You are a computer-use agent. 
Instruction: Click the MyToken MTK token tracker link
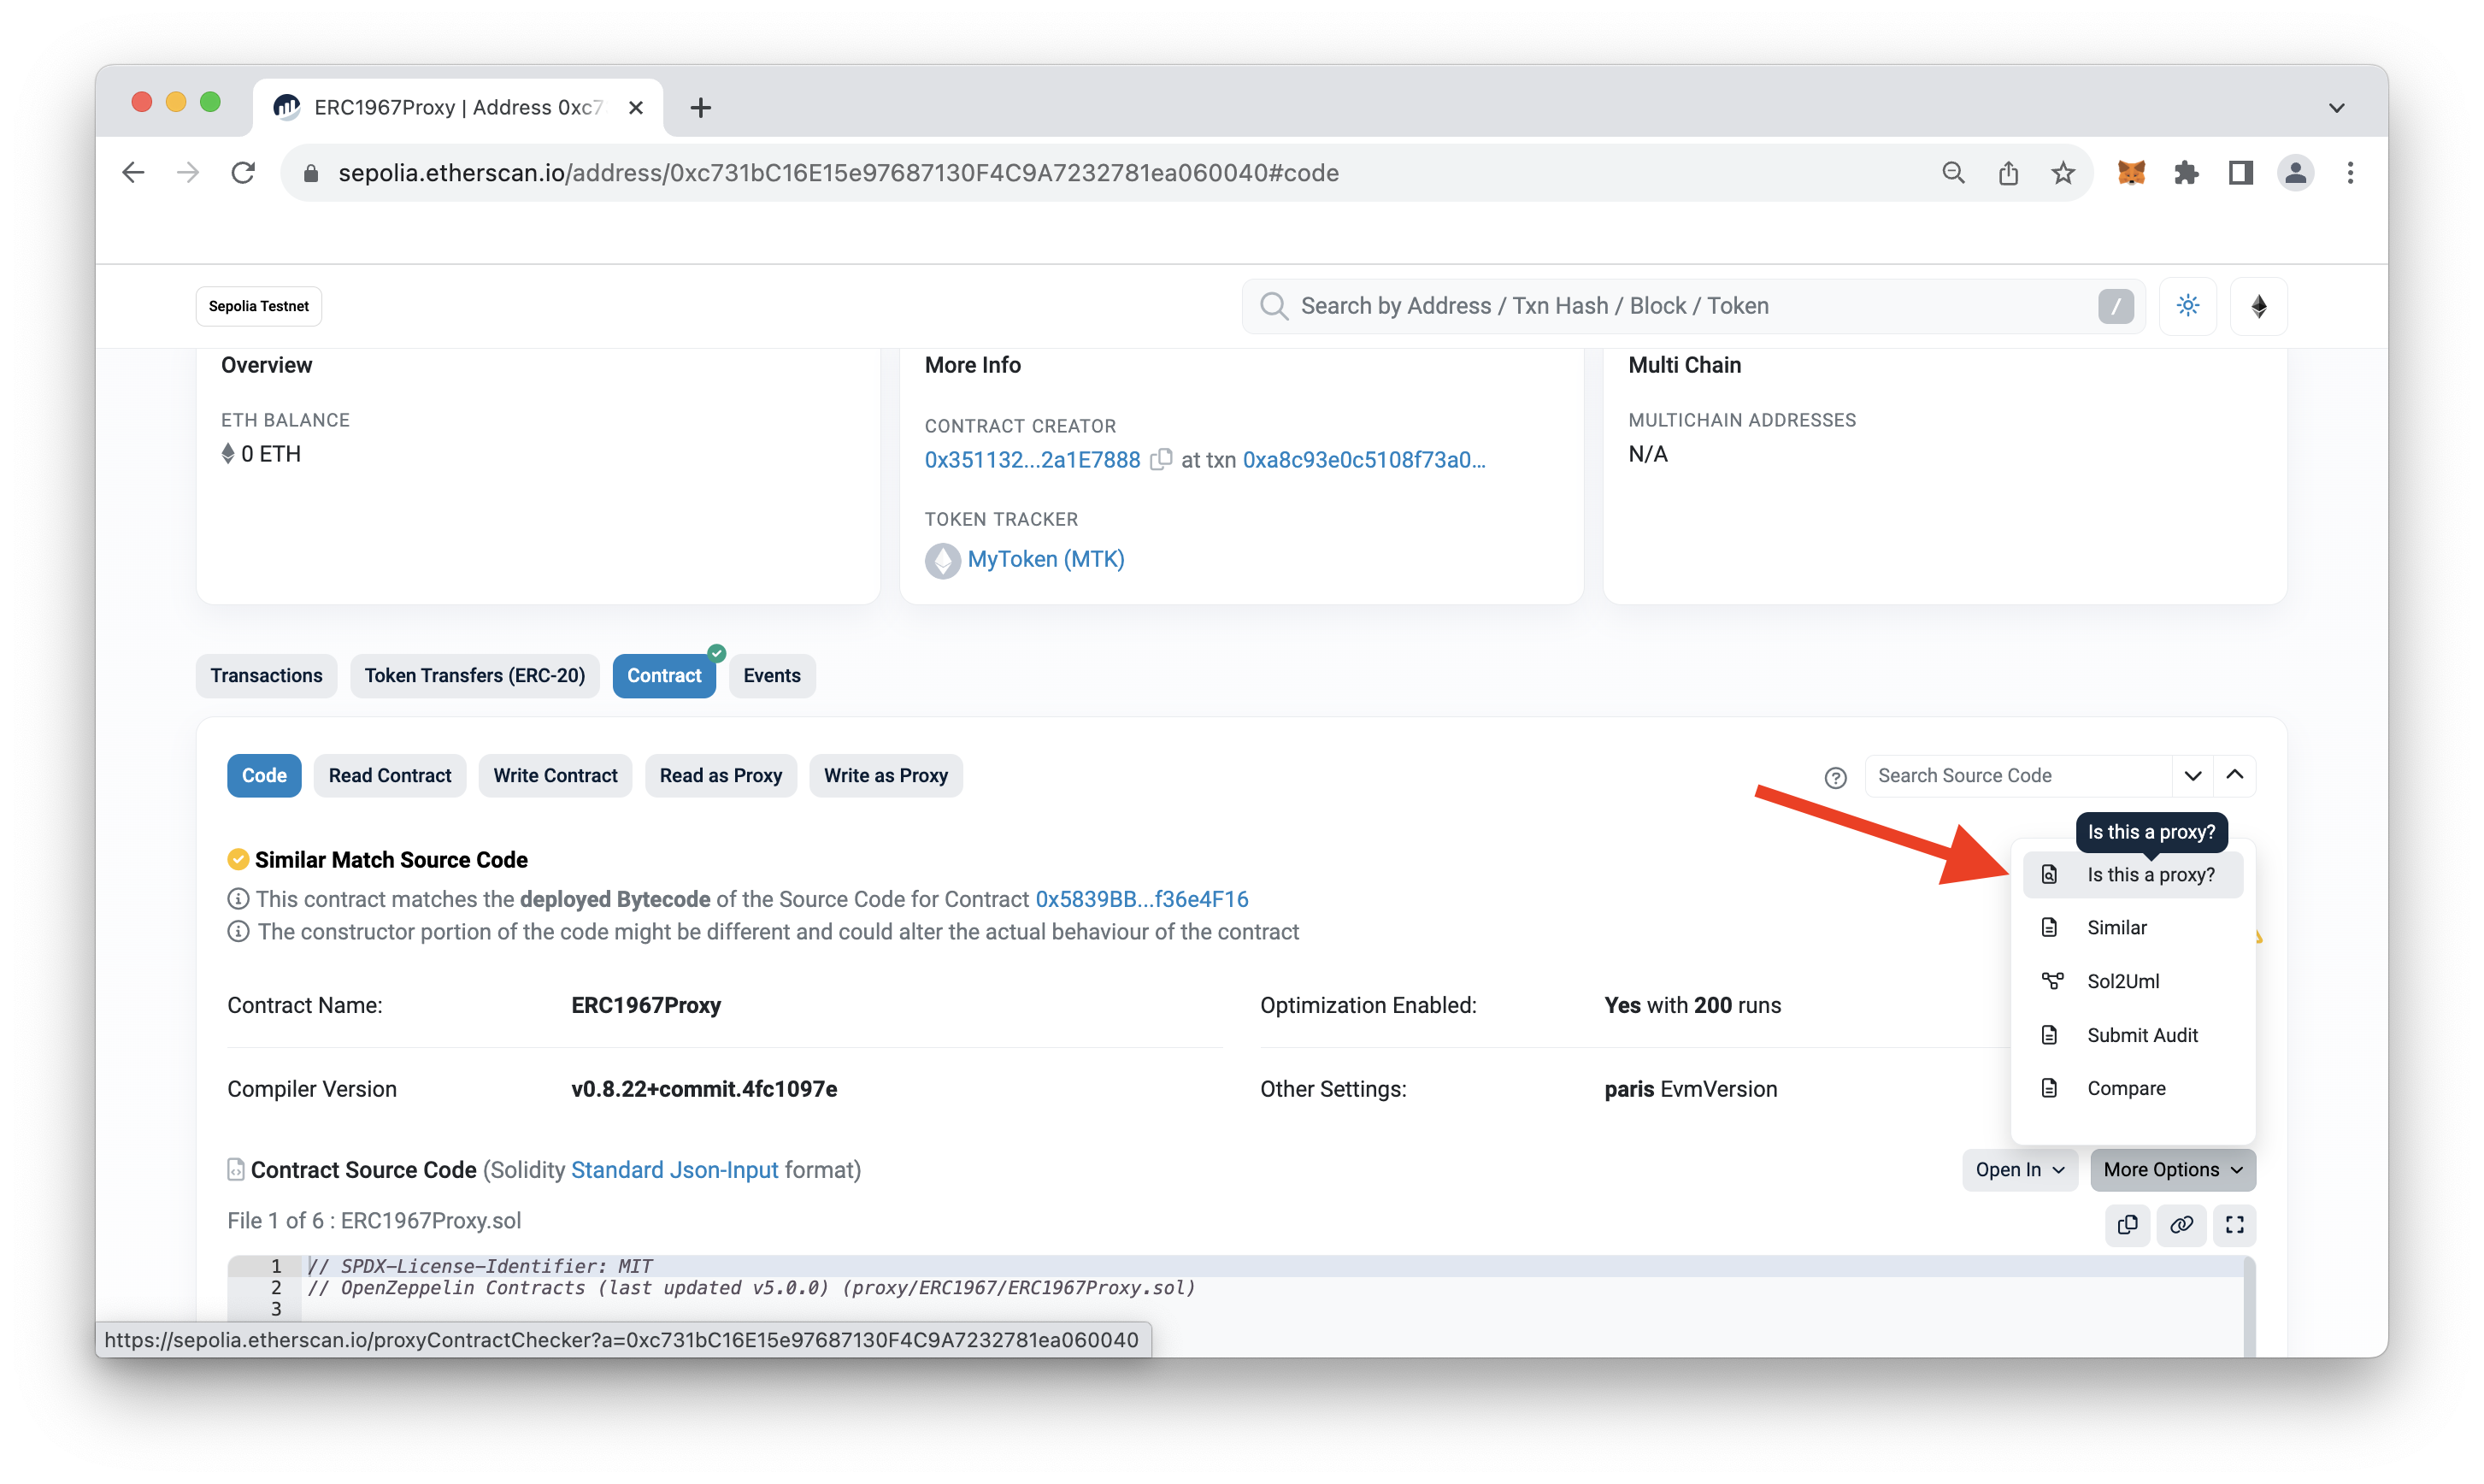pos(1045,558)
